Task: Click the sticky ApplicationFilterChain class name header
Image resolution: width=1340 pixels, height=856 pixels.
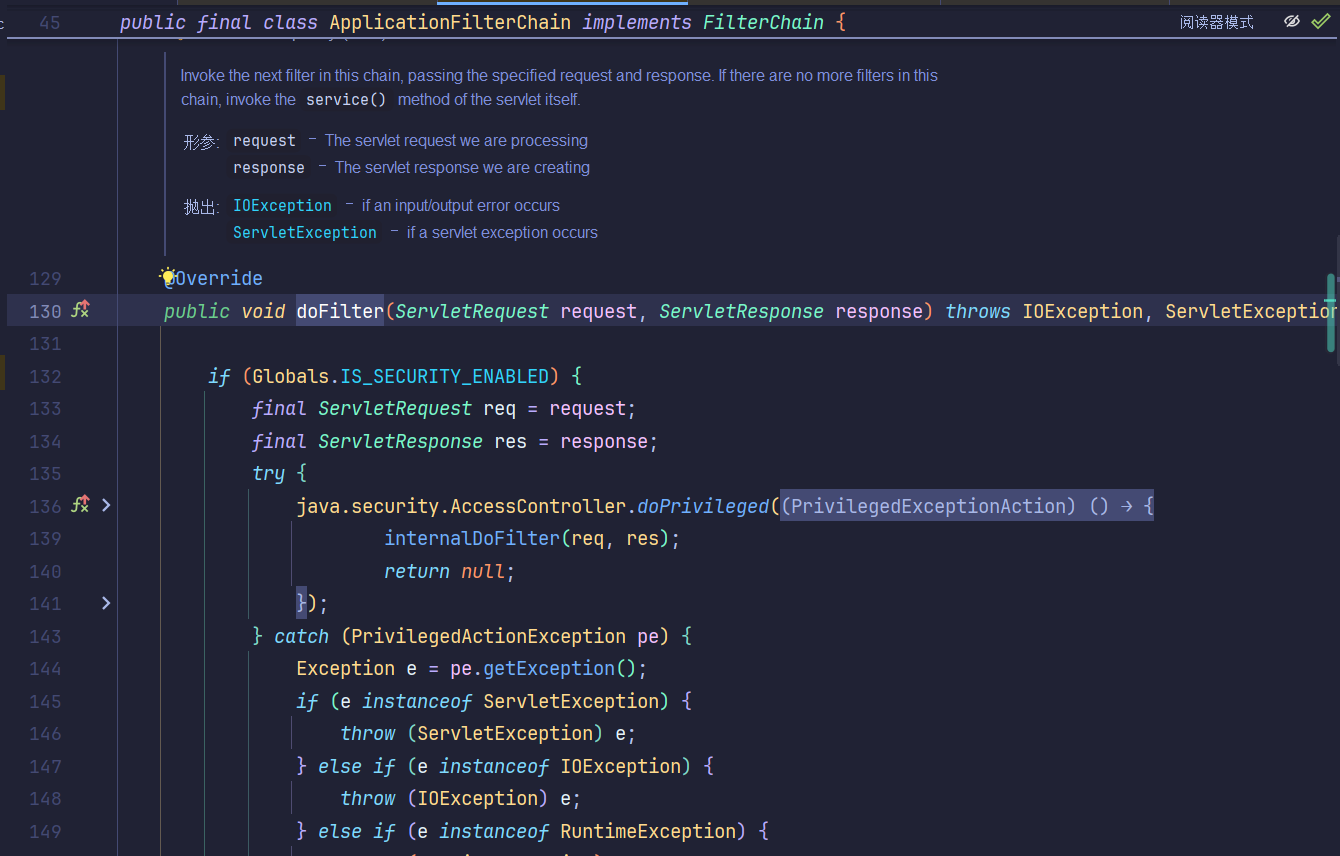Action: [450, 22]
